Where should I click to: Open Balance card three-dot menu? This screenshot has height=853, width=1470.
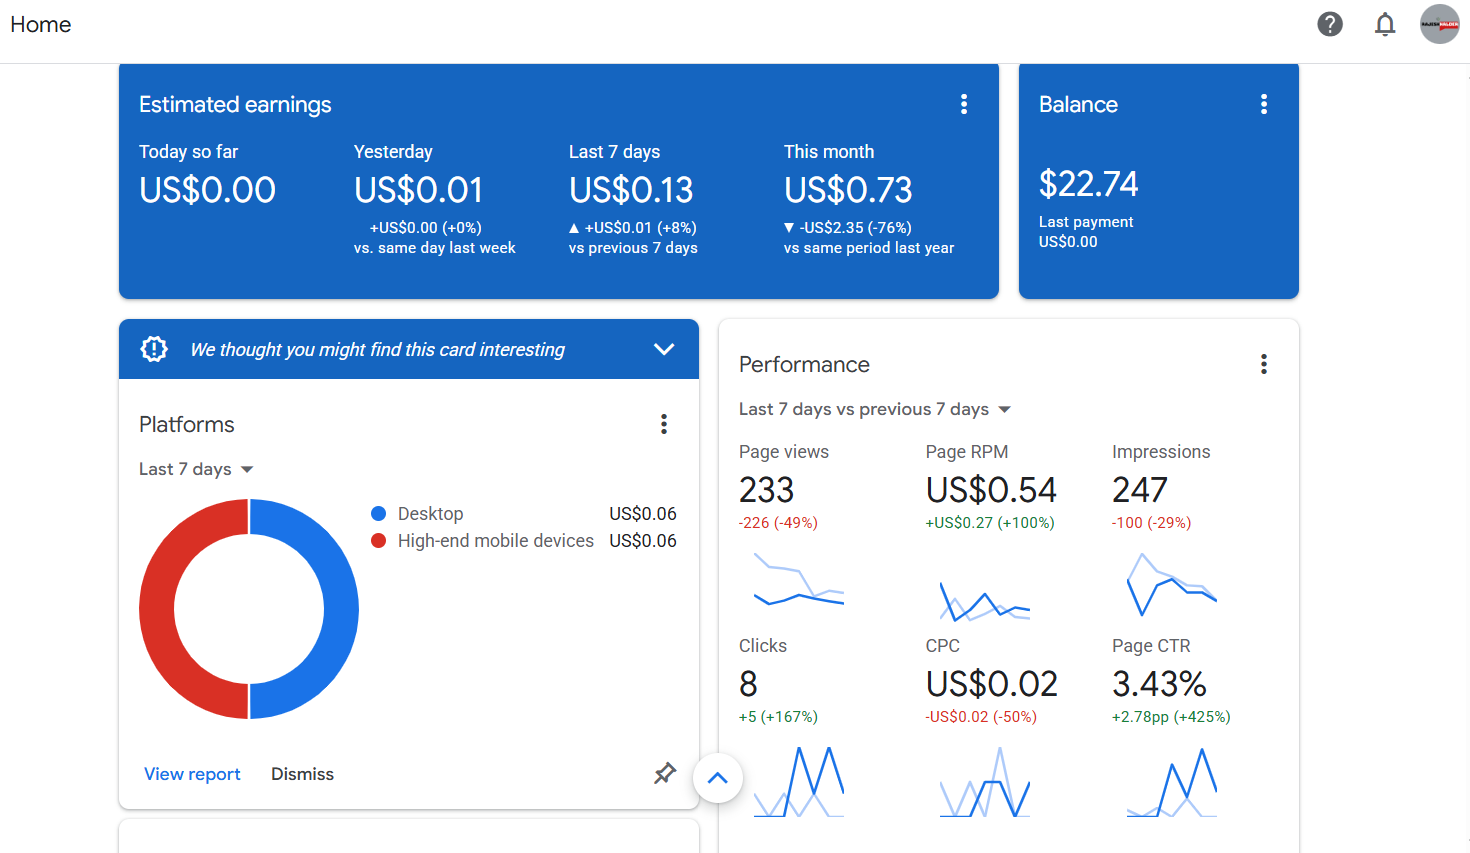[x=1263, y=104]
